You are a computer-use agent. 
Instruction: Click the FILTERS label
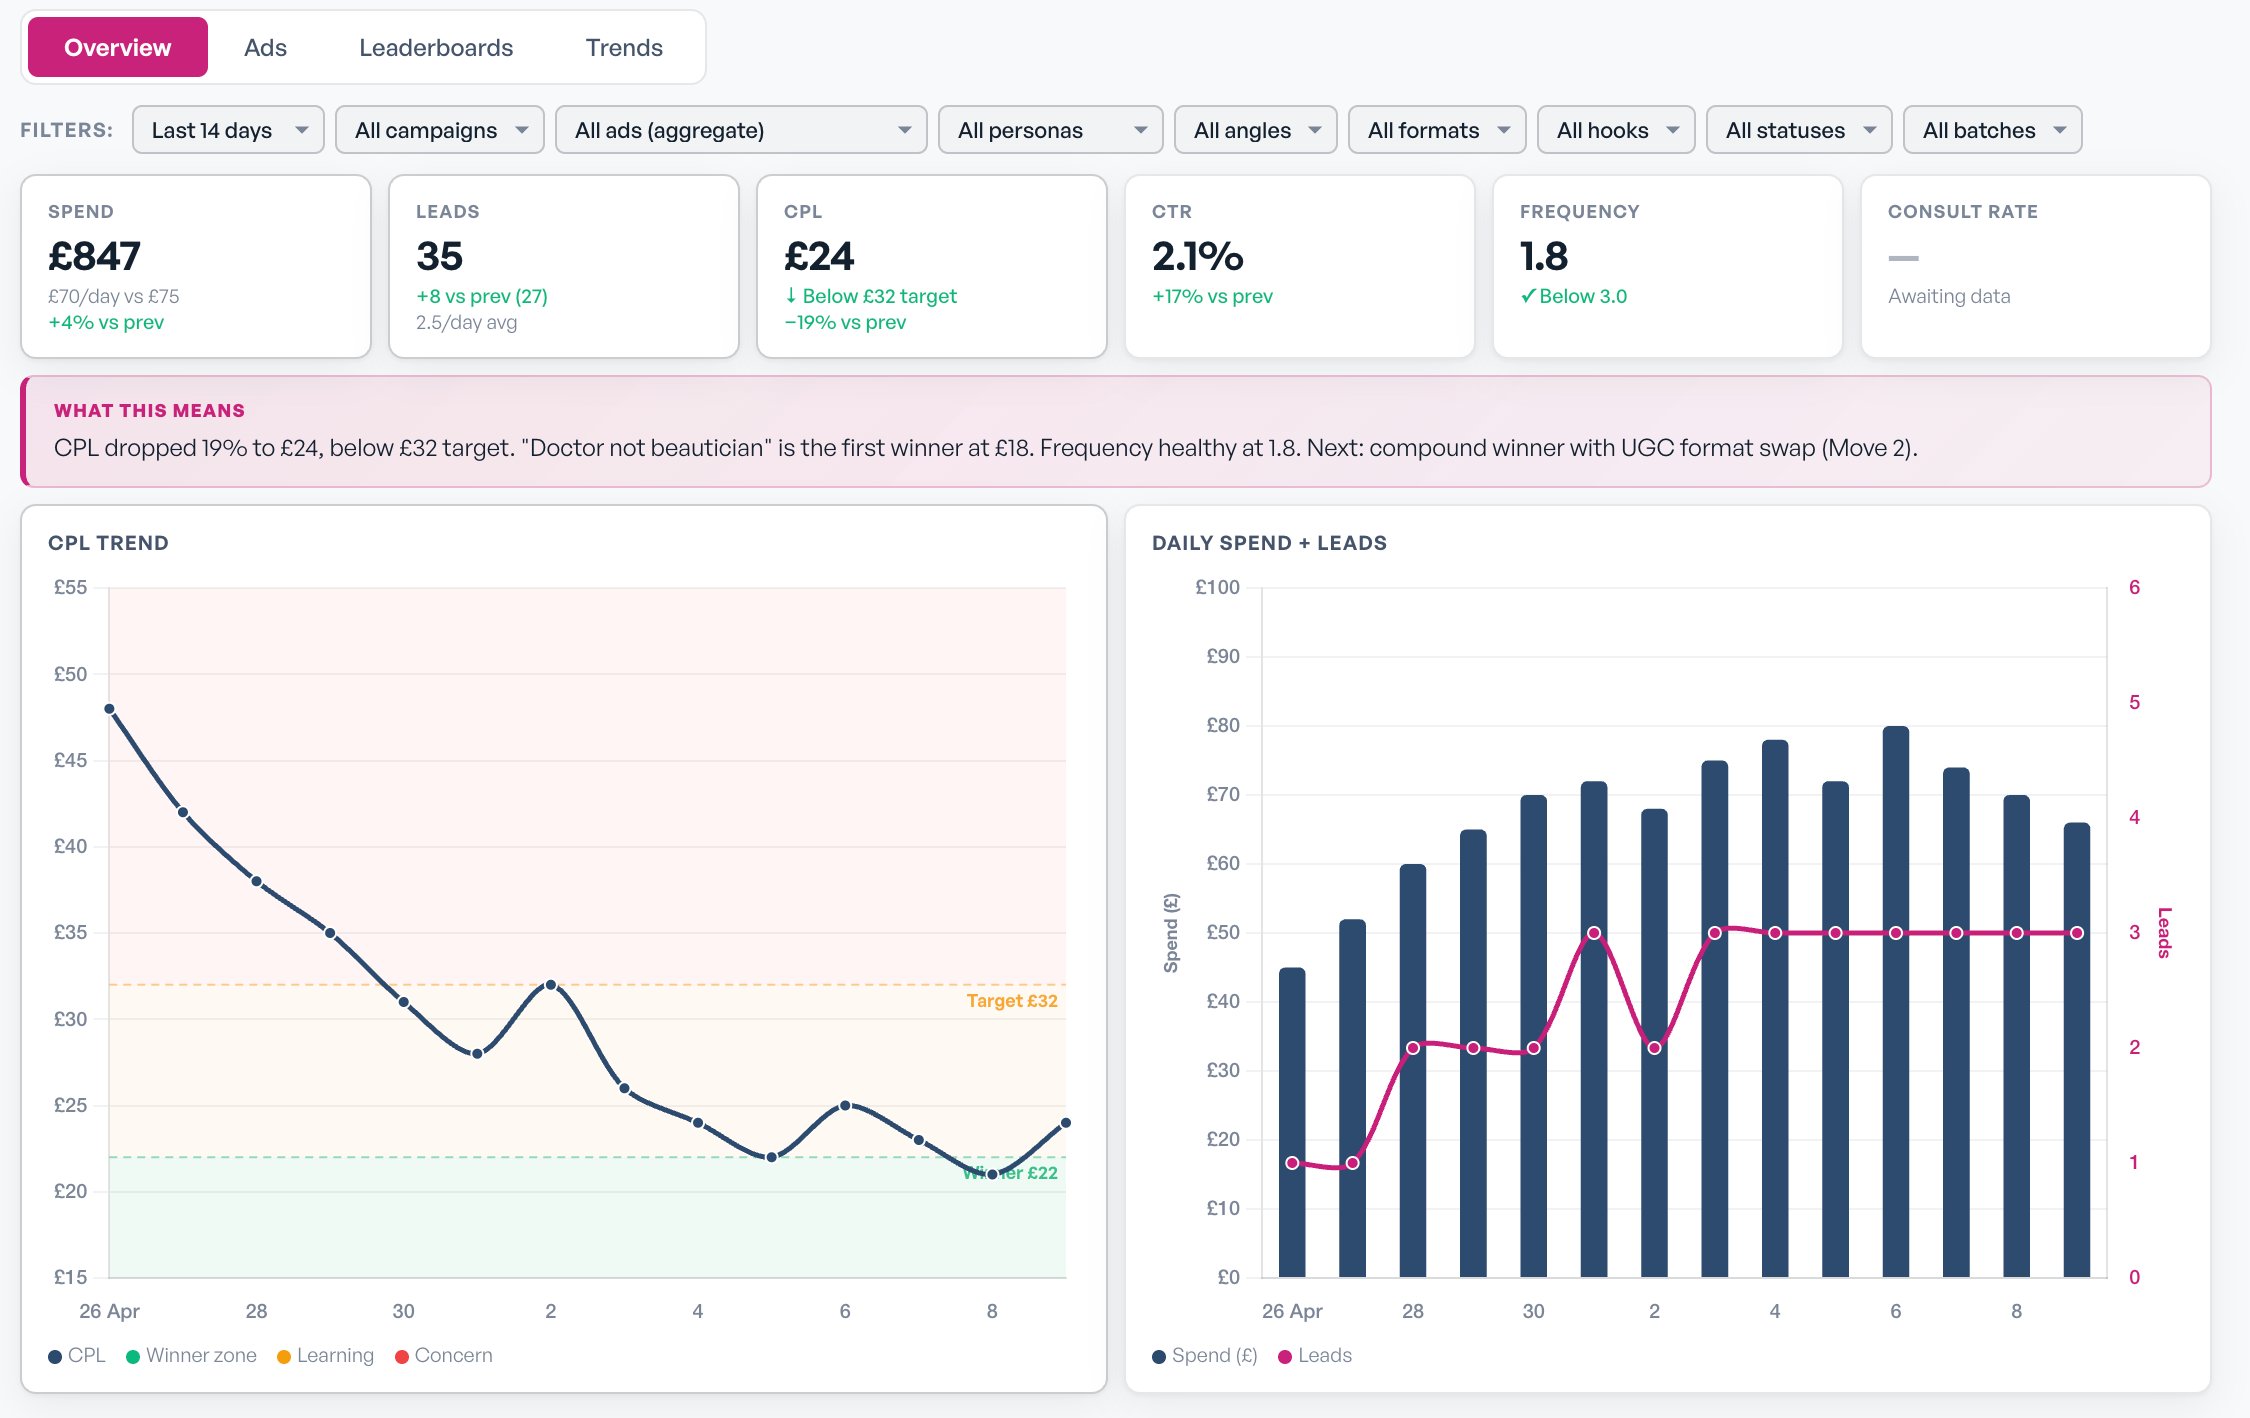click(x=67, y=130)
